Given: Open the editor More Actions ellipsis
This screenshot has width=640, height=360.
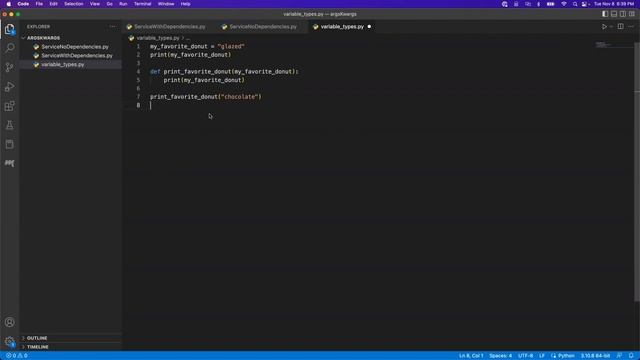Looking at the screenshot, I should (x=631, y=27).
